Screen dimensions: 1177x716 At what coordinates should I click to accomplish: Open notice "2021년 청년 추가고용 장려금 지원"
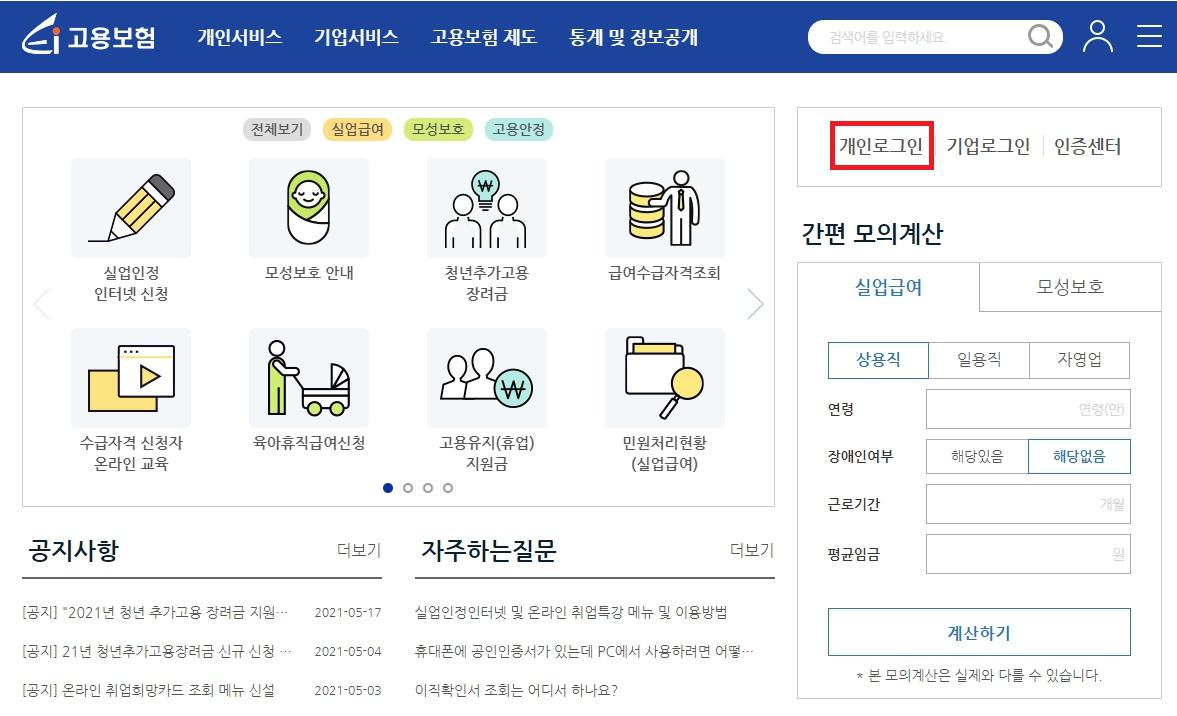coord(155,612)
